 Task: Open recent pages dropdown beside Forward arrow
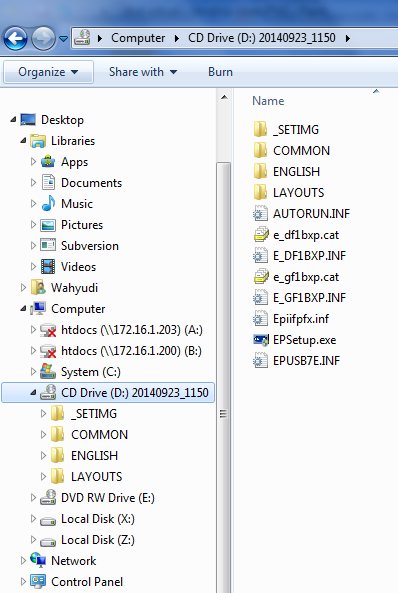[64, 39]
